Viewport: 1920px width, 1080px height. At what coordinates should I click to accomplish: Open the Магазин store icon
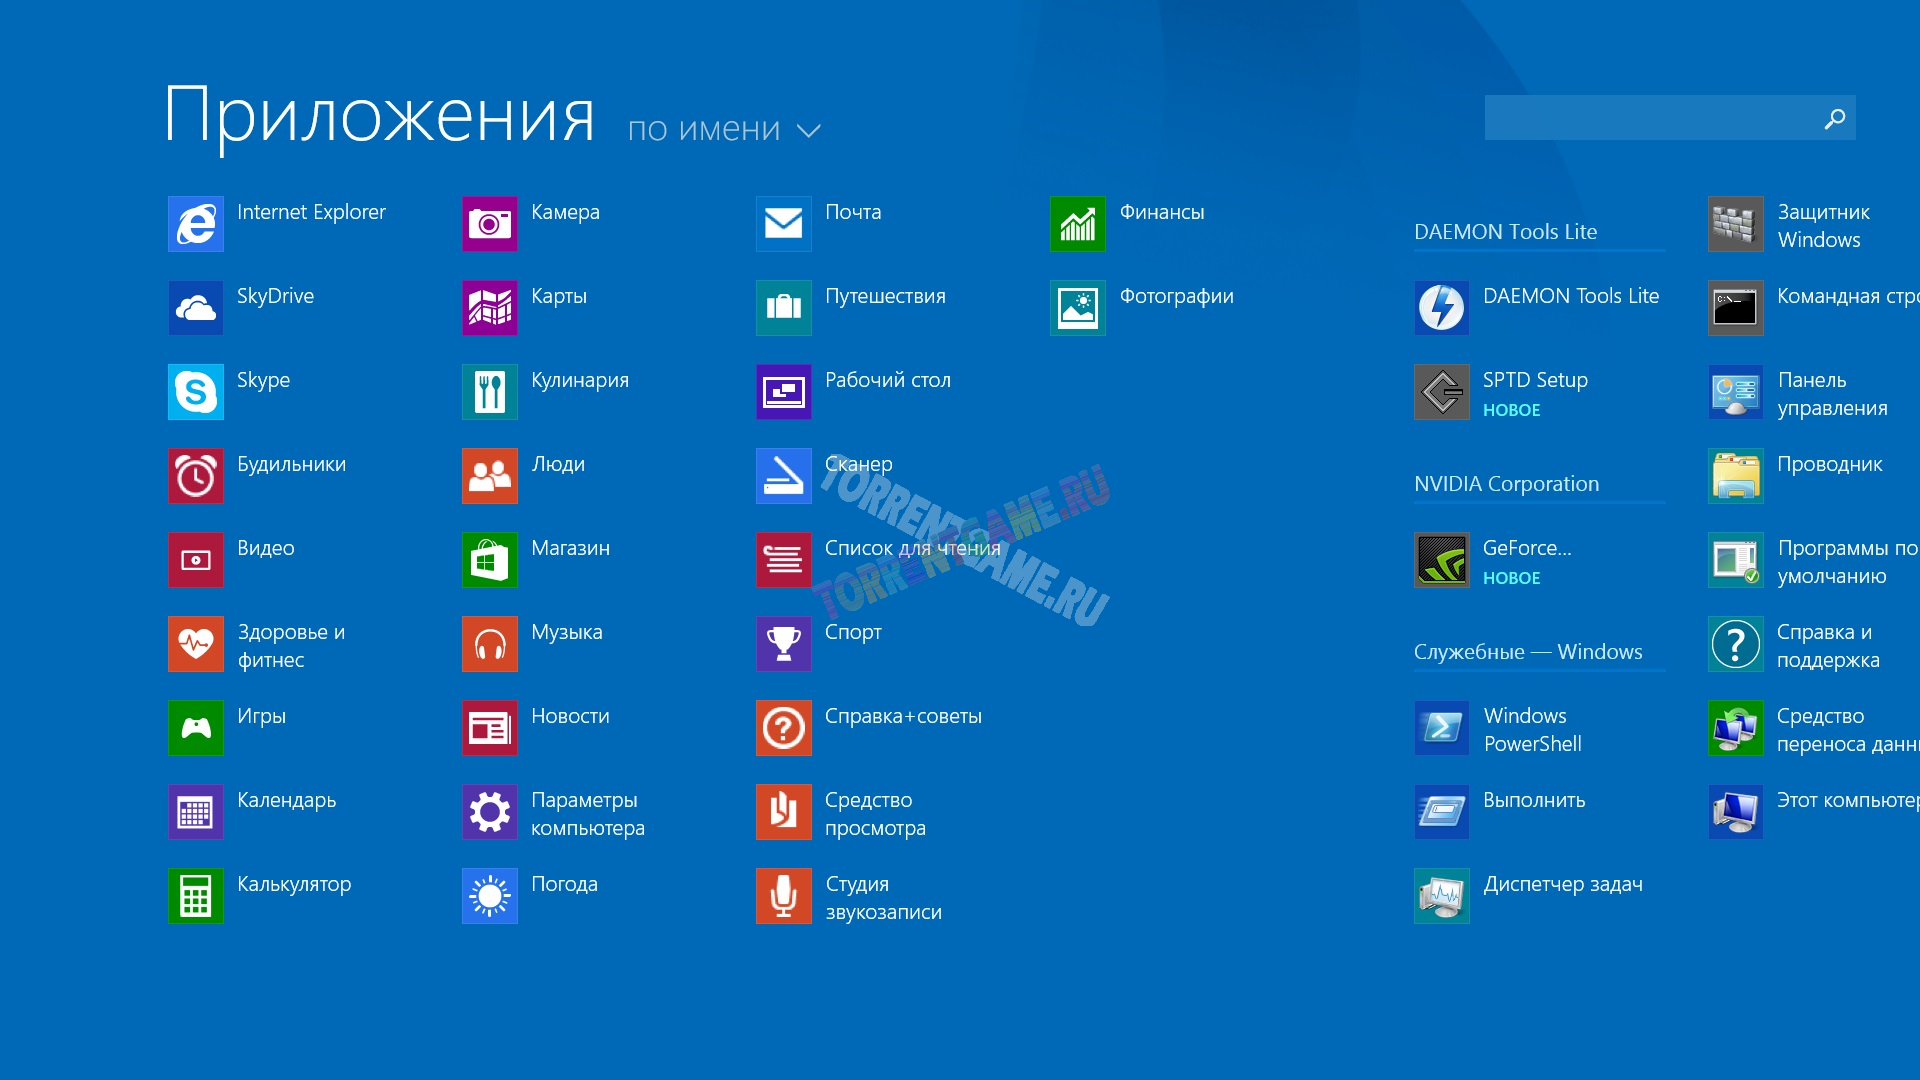coord(490,560)
